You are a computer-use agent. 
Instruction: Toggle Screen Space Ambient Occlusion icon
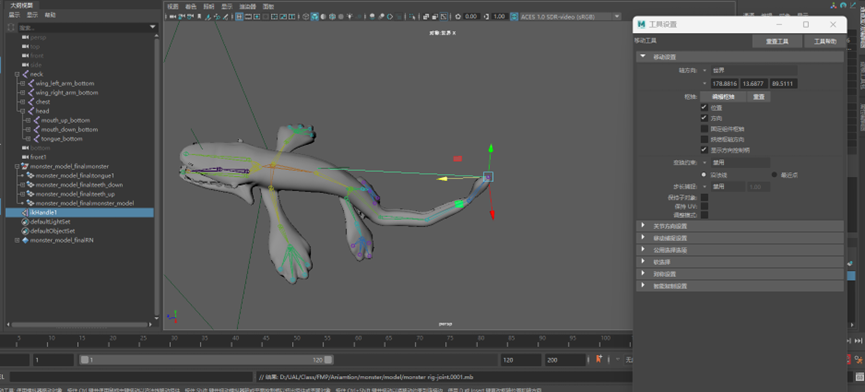(x=372, y=17)
